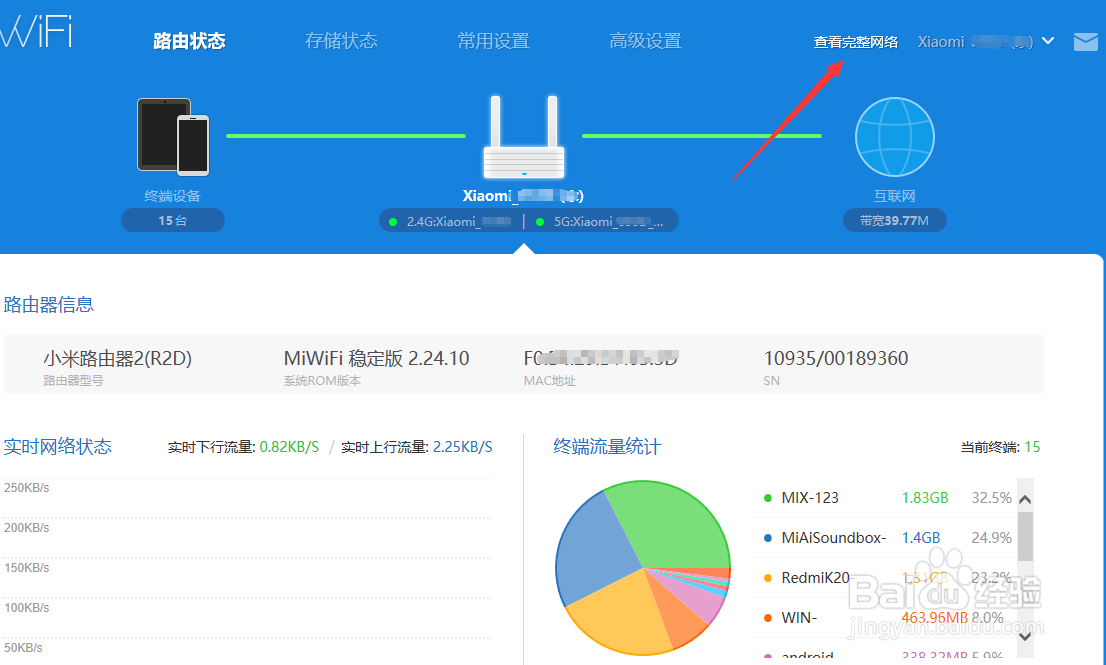Click the 32.5% percentage value
Viewport: 1106px width, 665px height.
pyautogui.click(x=991, y=498)
